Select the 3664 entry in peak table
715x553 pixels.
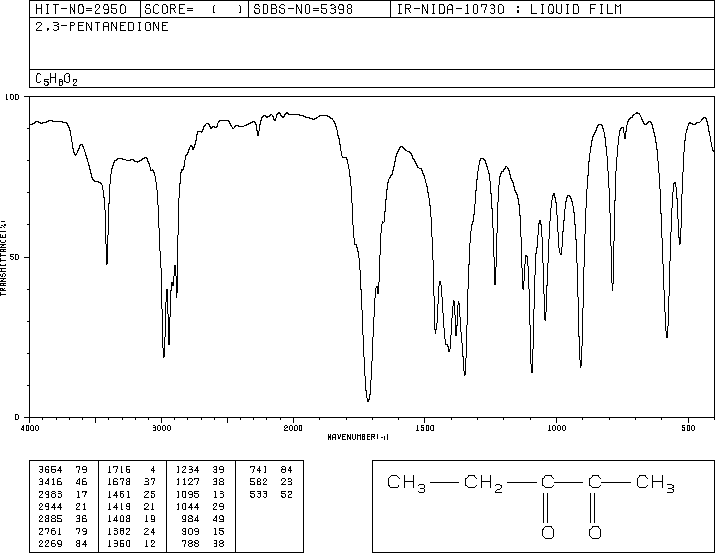point(50,469)
